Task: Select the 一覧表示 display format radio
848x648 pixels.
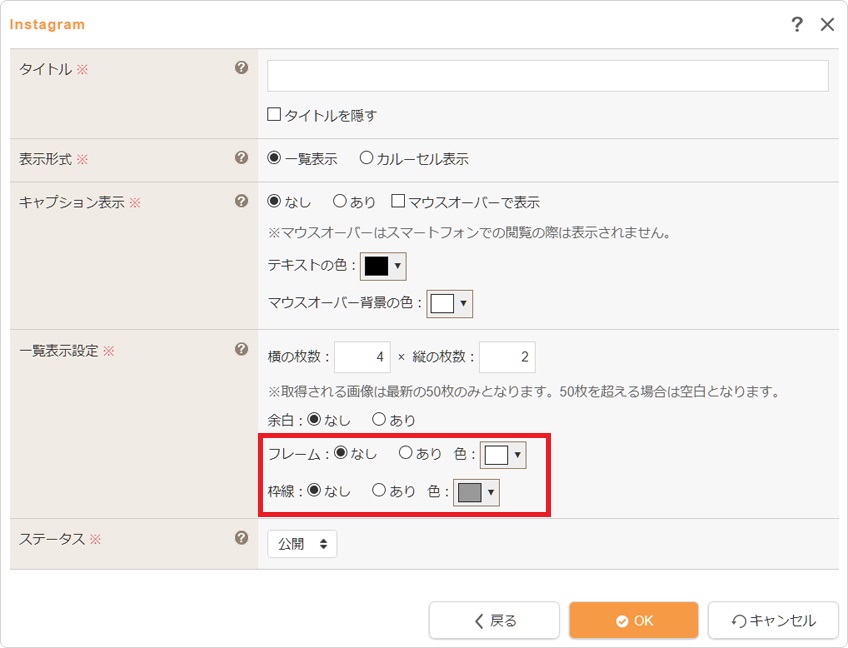Action: [x=274, y=157]
